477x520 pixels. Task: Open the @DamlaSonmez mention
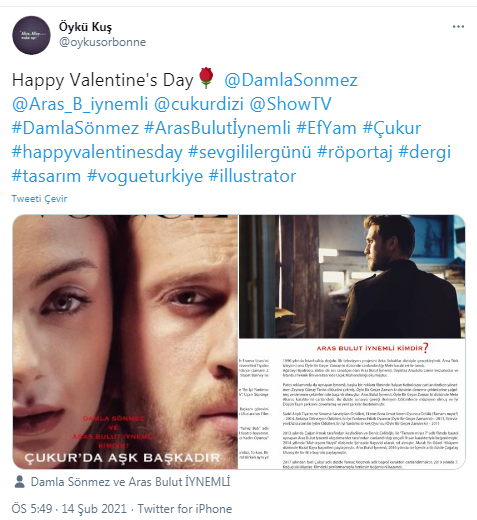[291, 80]
